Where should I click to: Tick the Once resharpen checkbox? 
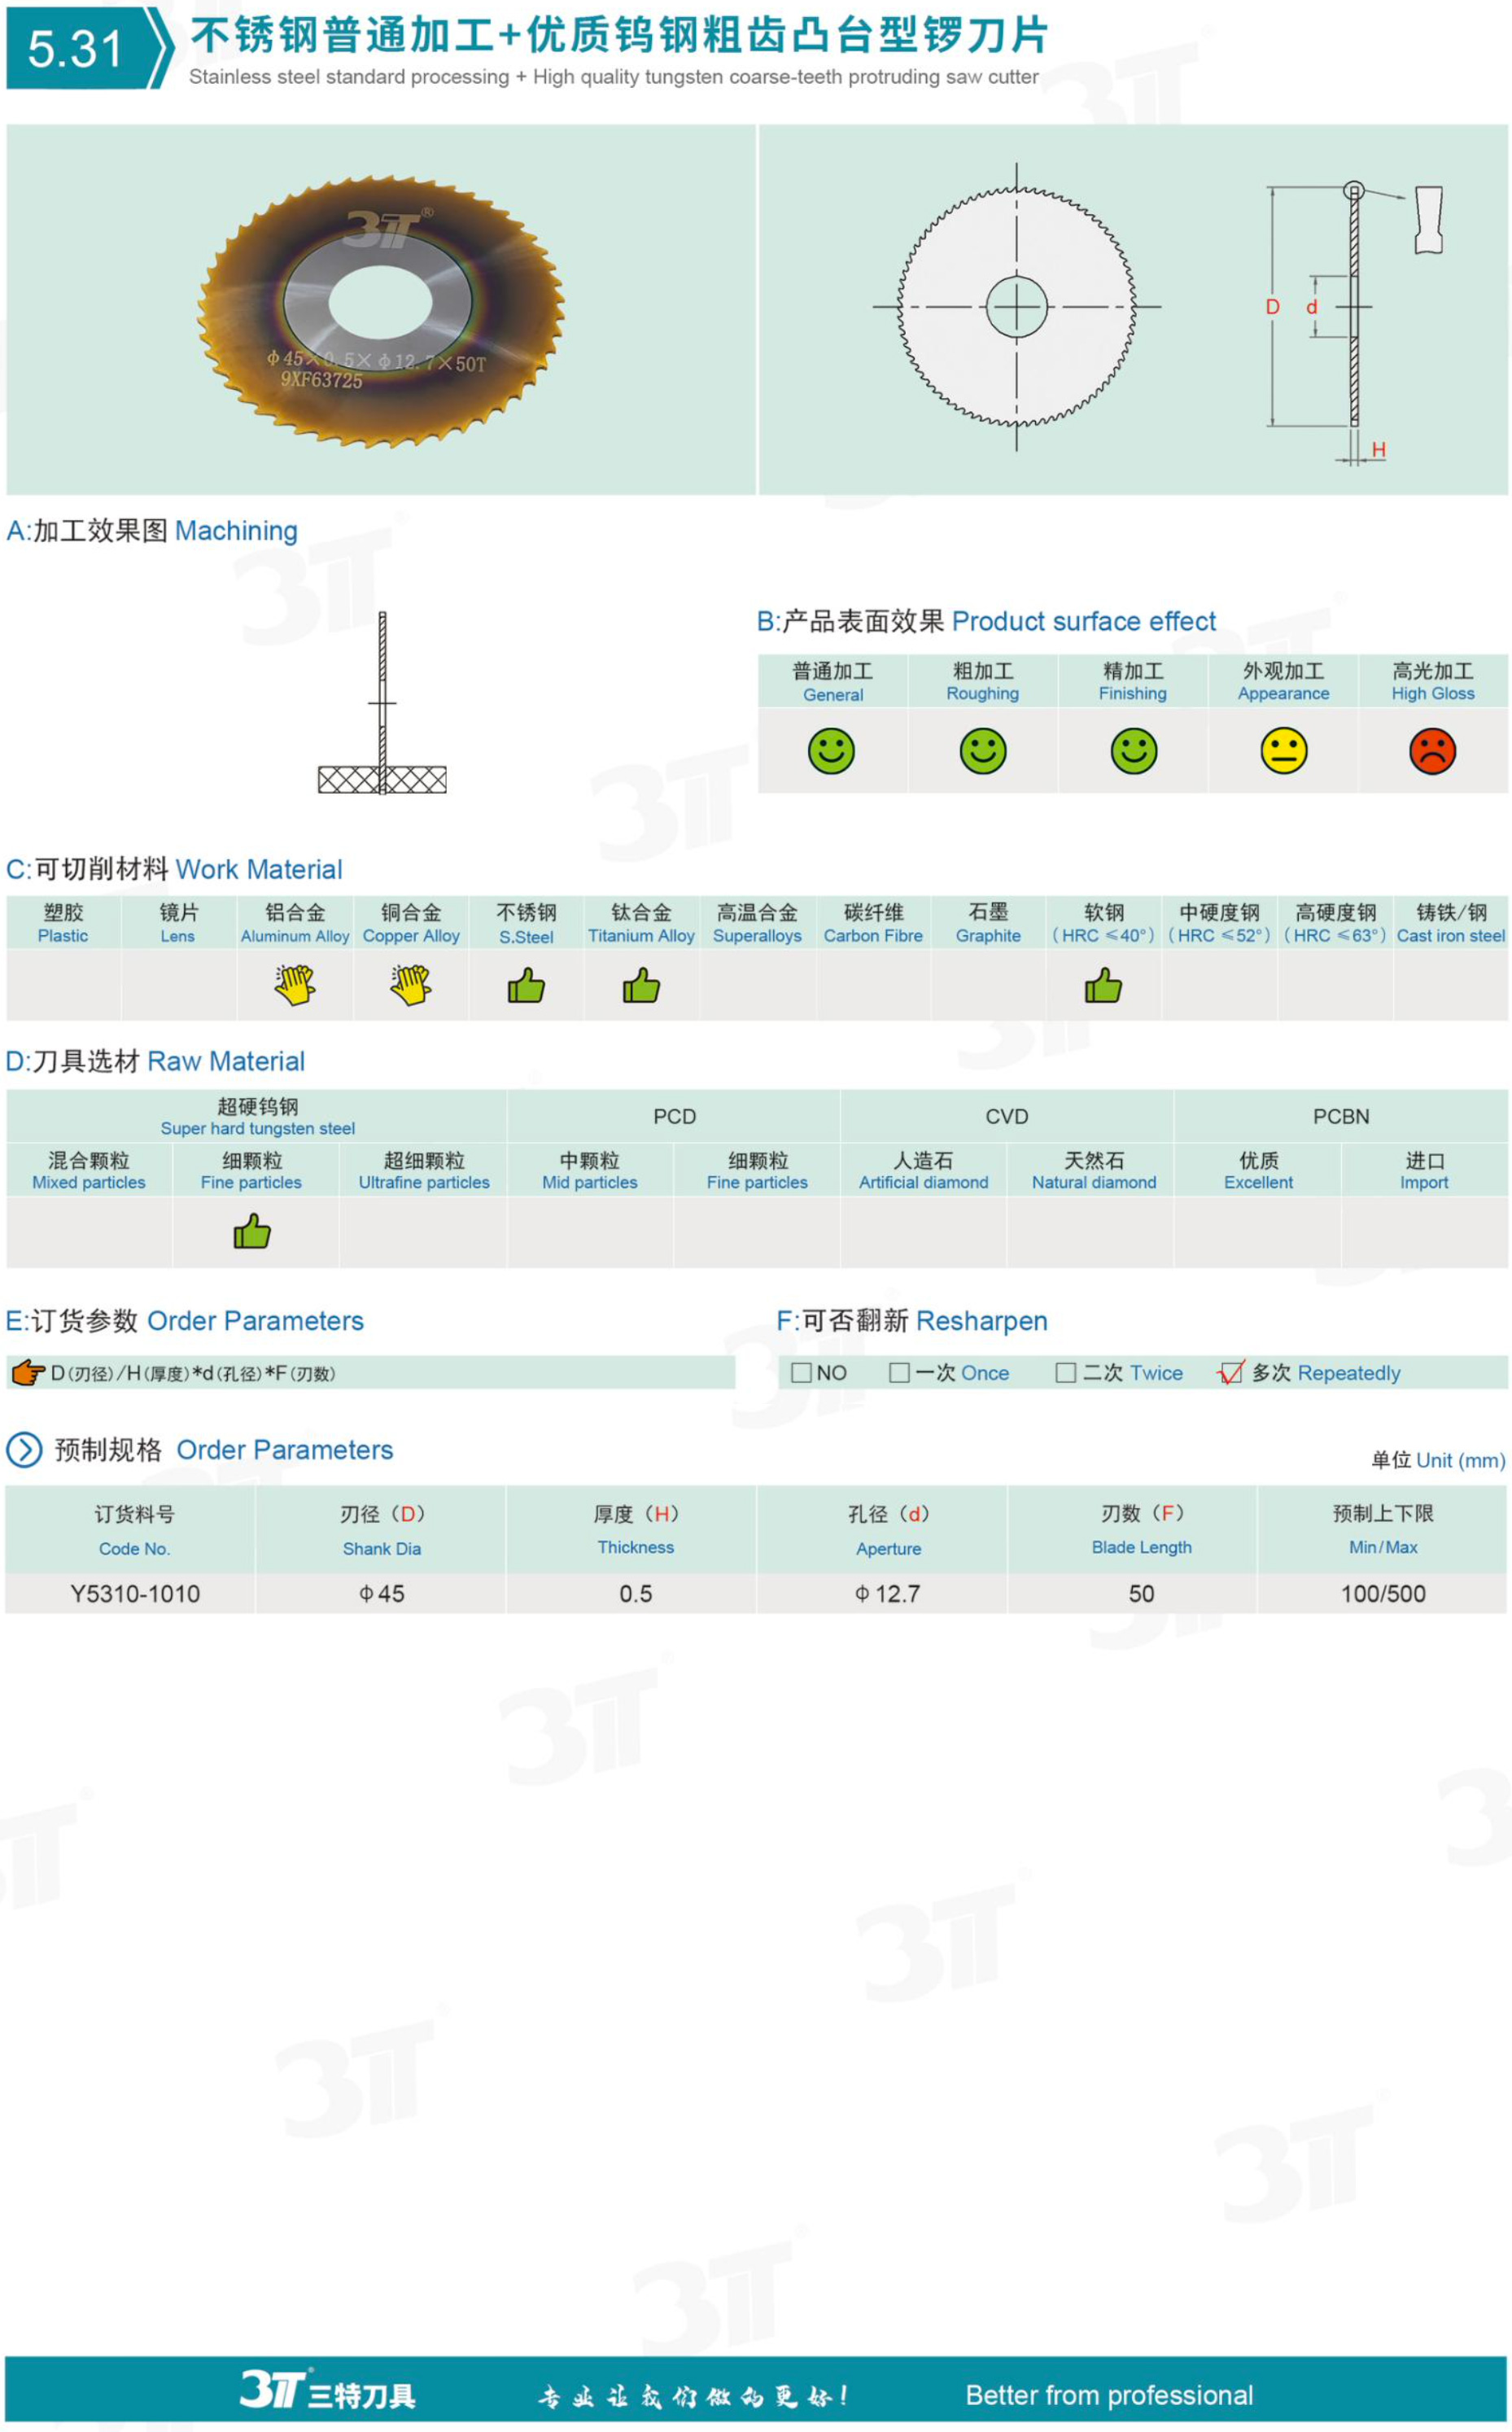(x=899, y=1373)
